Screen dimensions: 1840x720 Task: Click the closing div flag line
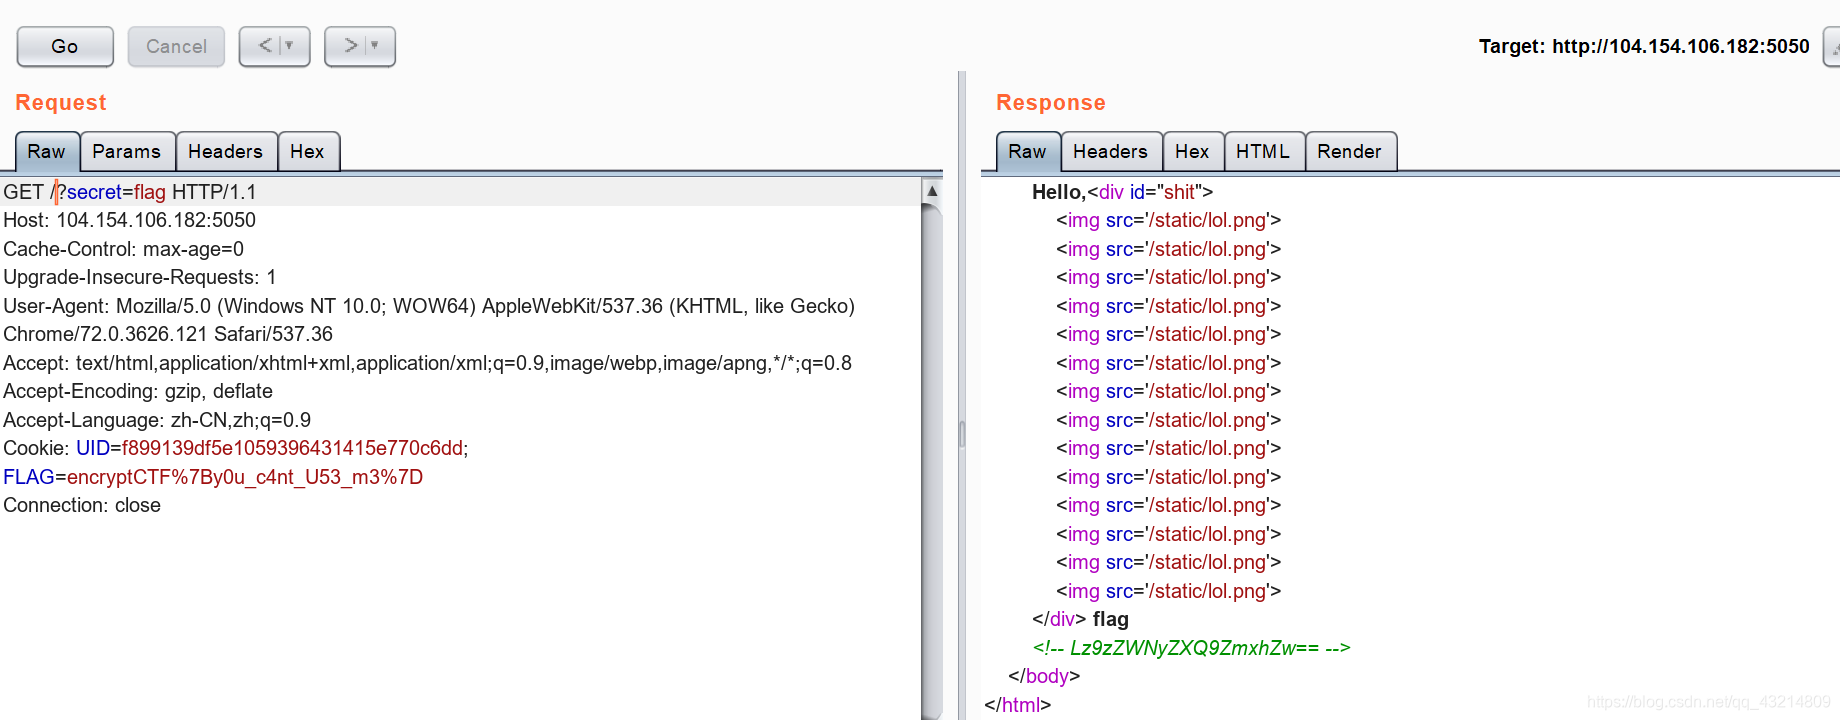(x=1080, y=619)
